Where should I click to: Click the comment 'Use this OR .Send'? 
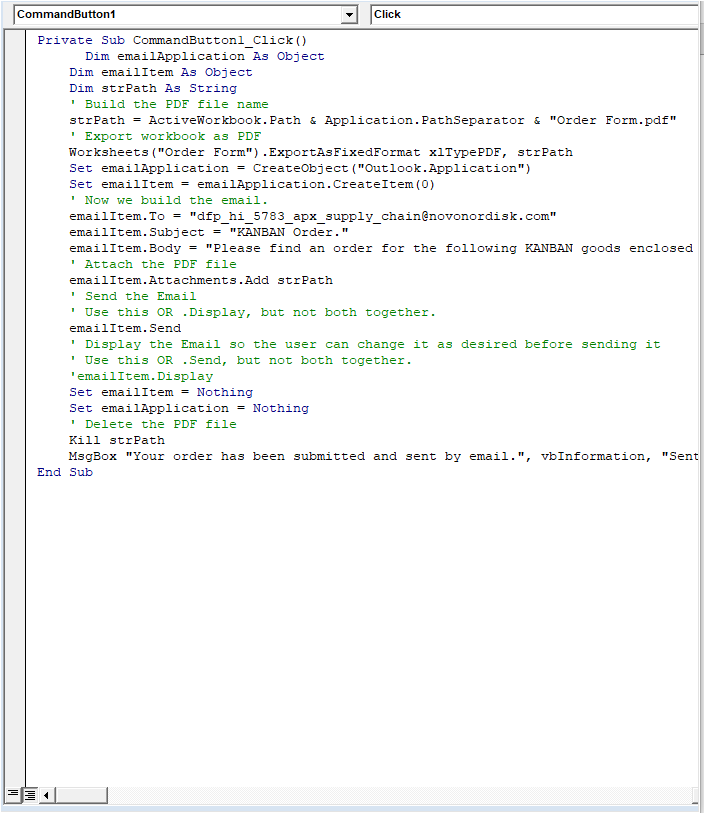[x=240, y=360]
